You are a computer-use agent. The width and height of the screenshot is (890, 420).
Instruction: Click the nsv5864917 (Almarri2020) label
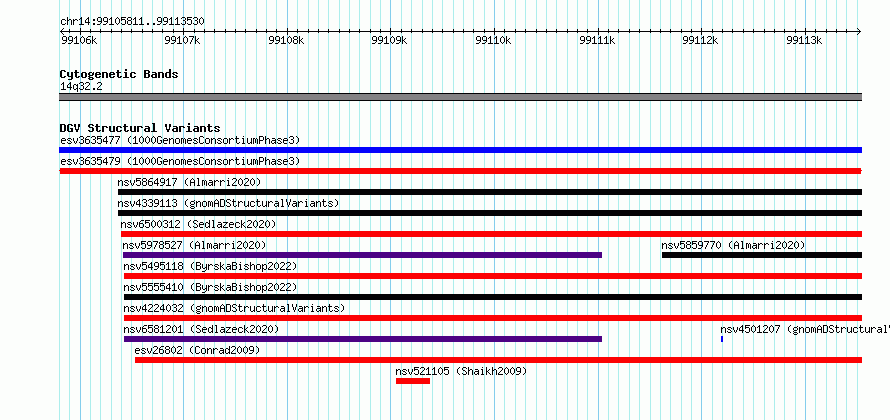[189, 182]
